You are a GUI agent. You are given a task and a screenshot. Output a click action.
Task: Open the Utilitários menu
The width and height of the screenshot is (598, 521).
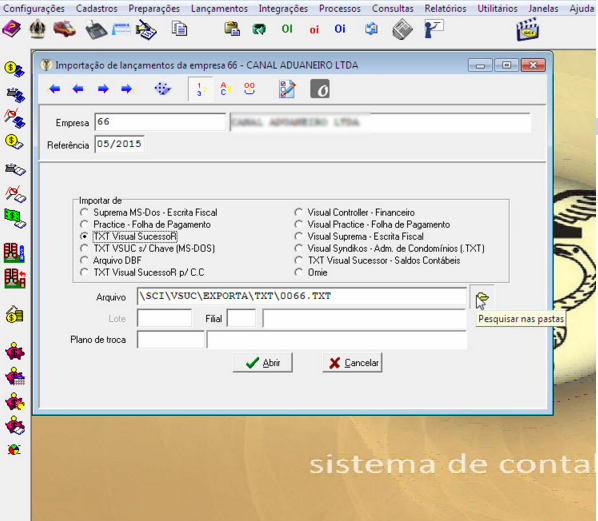click(497, 8)
